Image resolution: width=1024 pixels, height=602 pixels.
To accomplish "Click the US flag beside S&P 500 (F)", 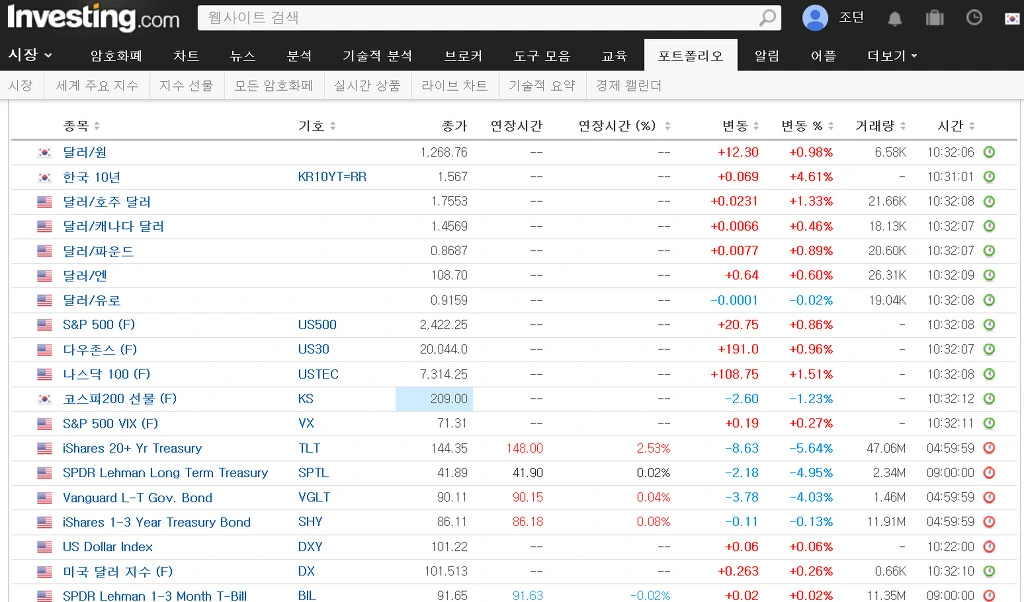I will tap(44, 325).
